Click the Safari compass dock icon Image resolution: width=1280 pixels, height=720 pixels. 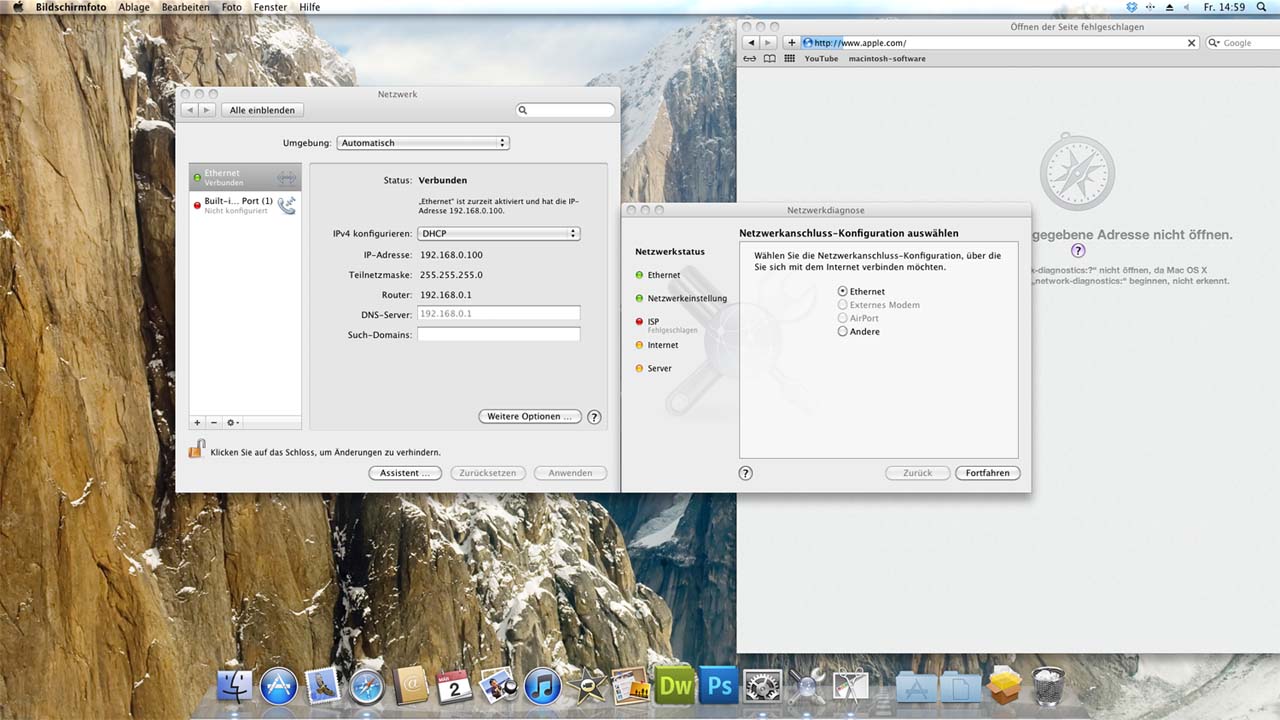click(x=366, y=687)
